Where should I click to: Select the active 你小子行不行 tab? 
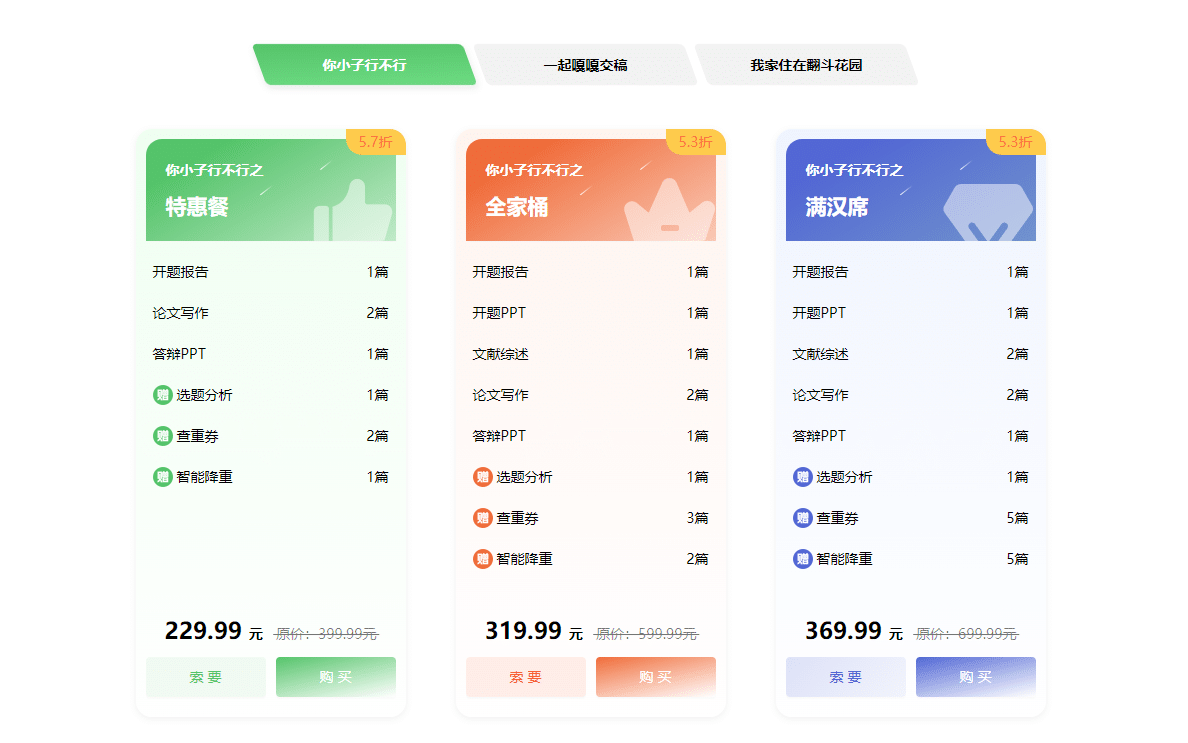[x=365, y=64]
